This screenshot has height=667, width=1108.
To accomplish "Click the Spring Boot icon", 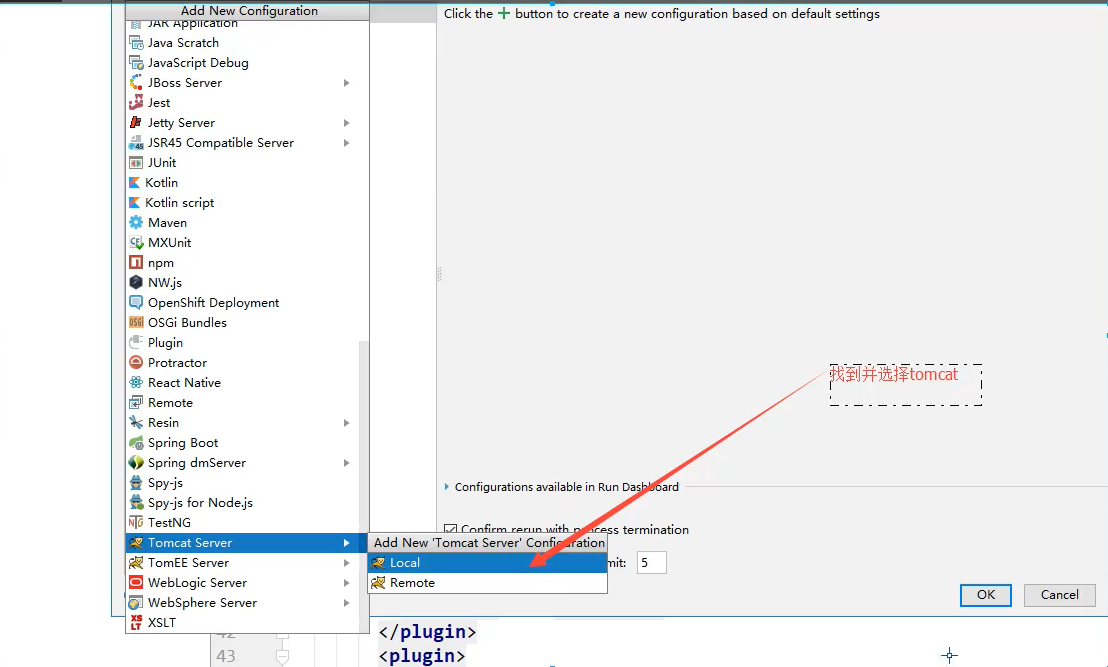I will coord(136,443).
